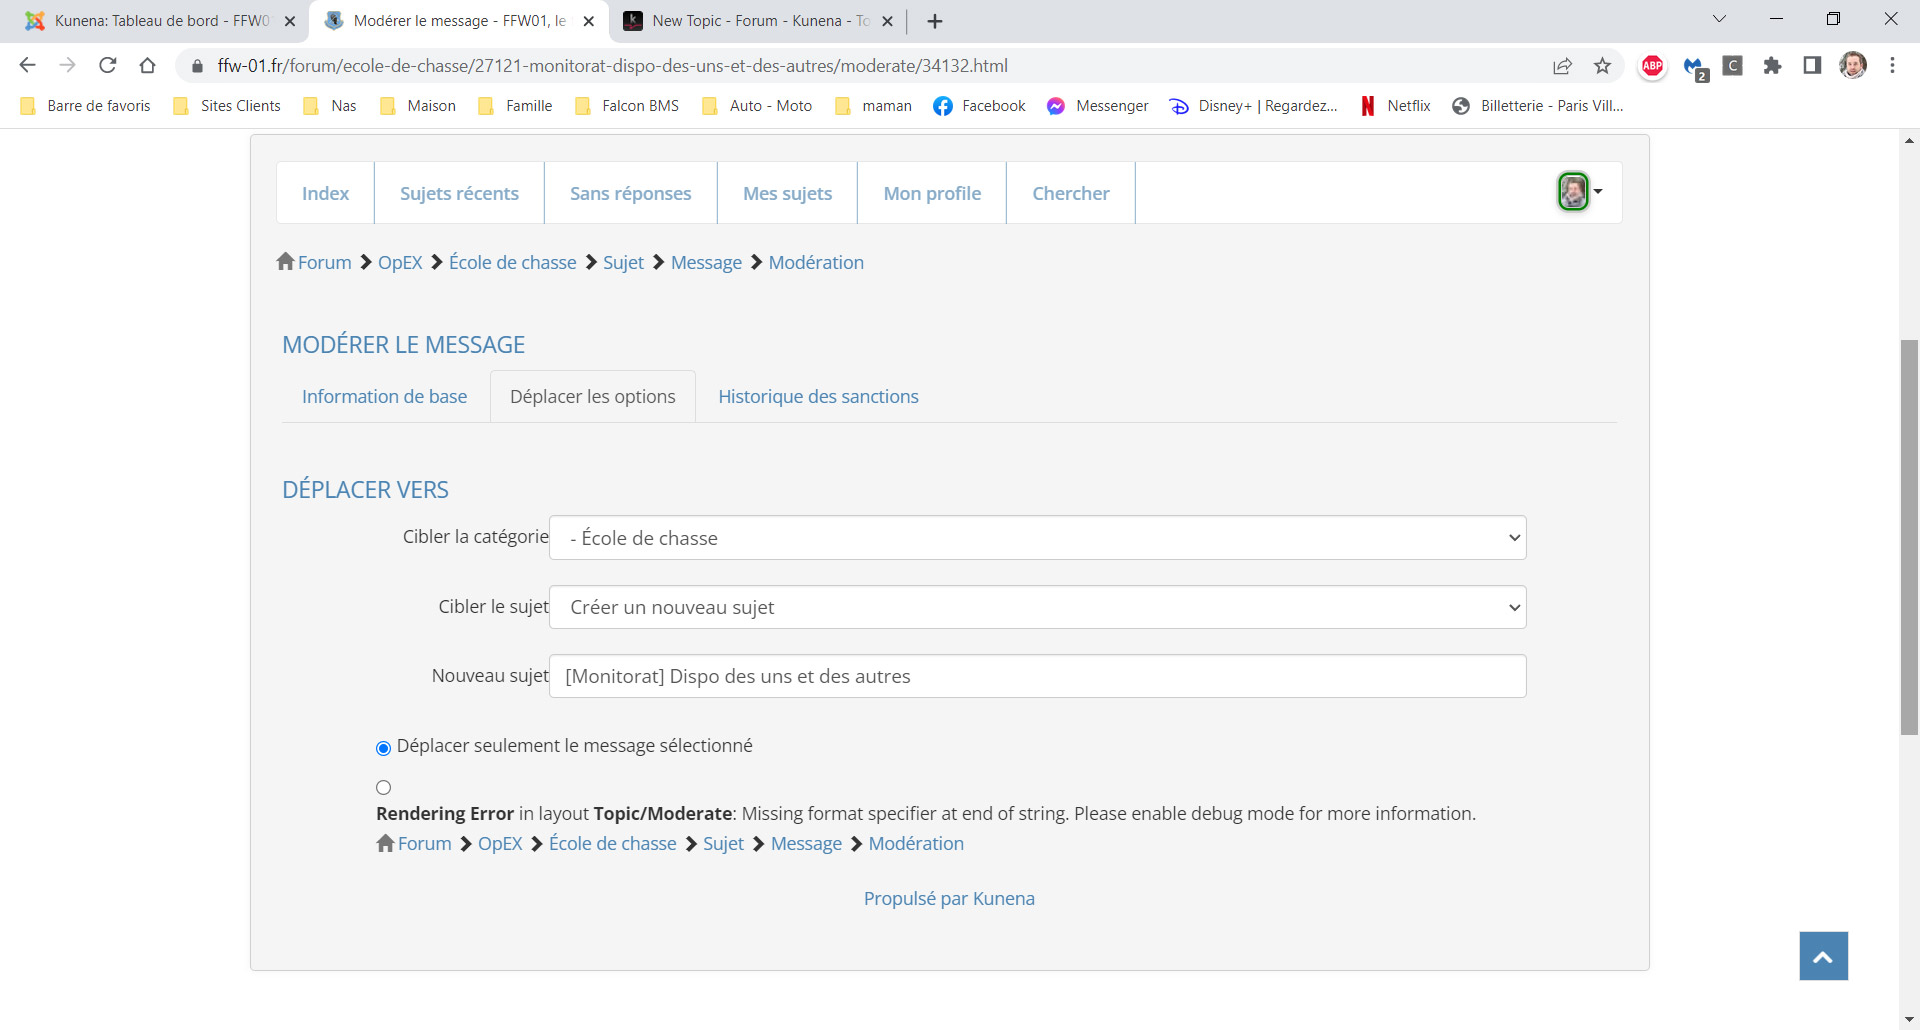
Task: Click the 'Nouveau sujet' text field
Action: coord(1037,677)
